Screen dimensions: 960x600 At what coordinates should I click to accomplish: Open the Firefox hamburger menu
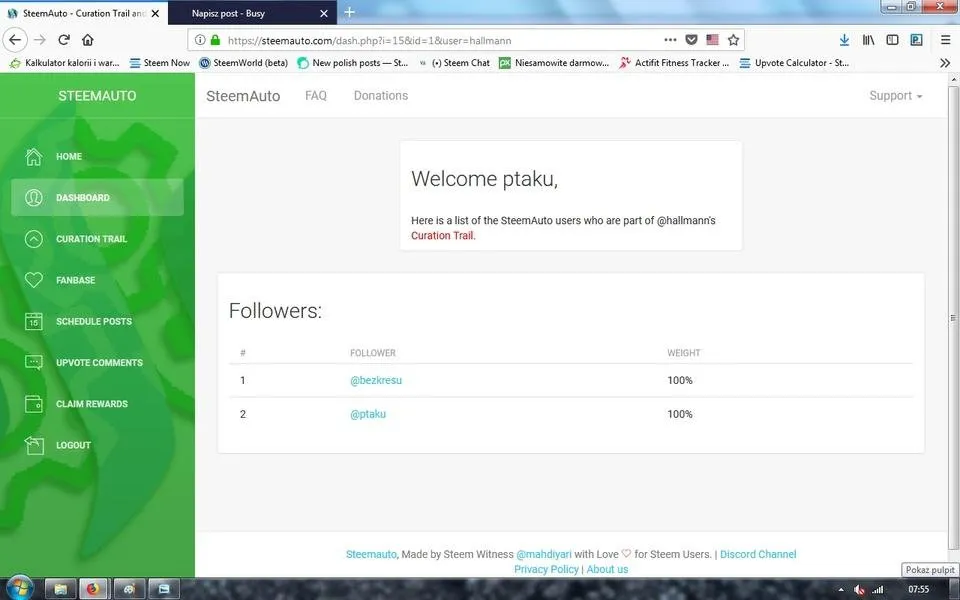point(945,40)
